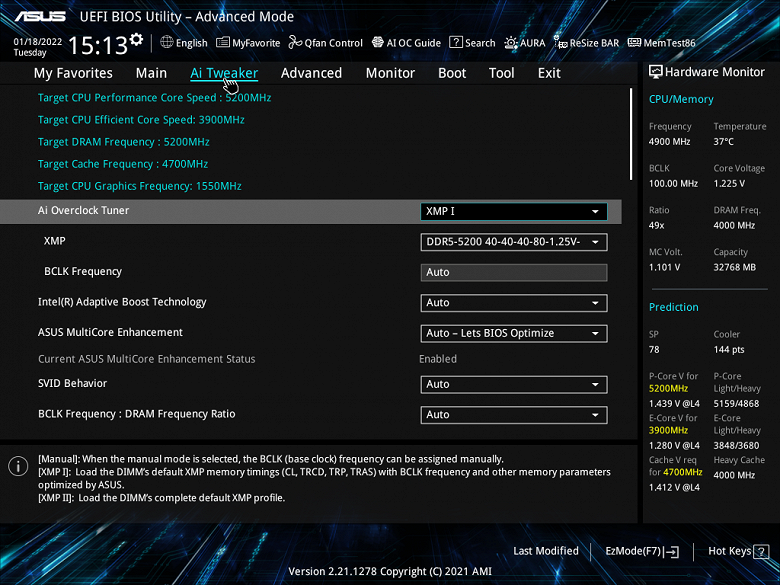Click the English language label
Image resolution: width=780 pixels, height=585 pixels.
click(192, 43)
